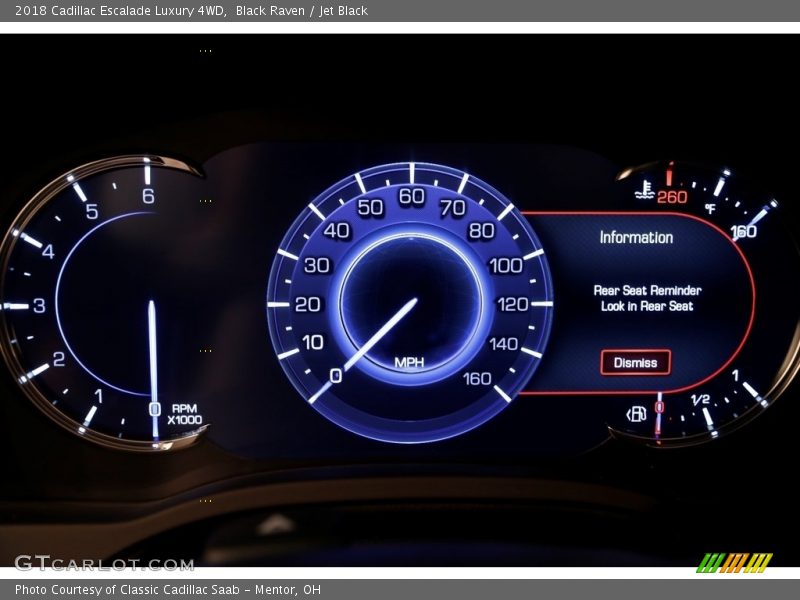Click the red 260 temperature reading
This screenshot has height=600, width=800.
tap(671, 197)
